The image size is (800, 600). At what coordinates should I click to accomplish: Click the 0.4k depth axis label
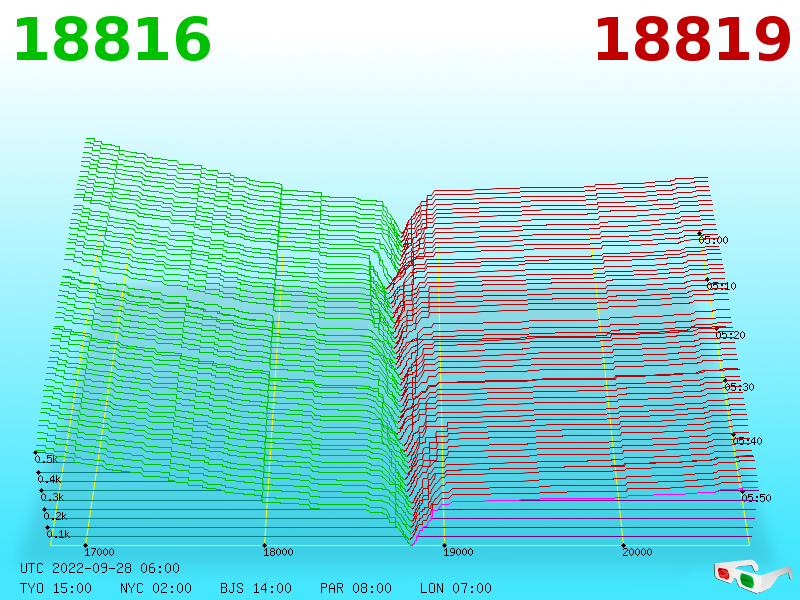[49, 480]
